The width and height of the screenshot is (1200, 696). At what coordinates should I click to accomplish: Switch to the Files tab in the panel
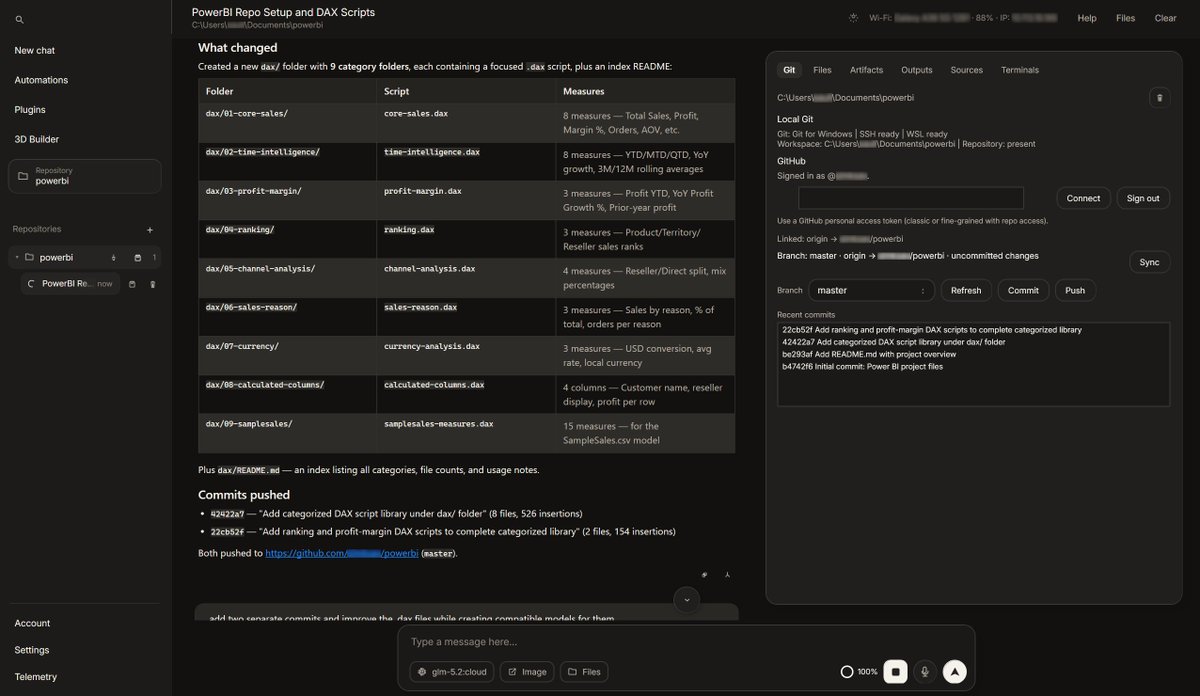tap(822, 70)
